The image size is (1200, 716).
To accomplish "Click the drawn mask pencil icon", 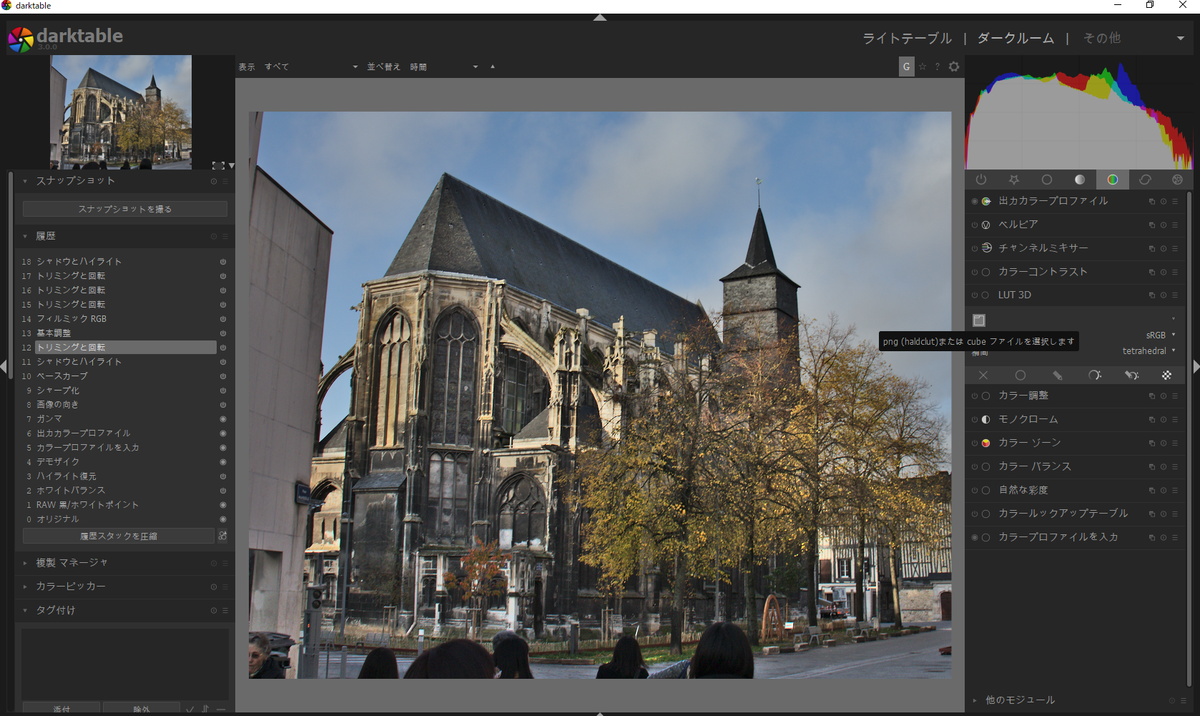I will point(1059,374).
